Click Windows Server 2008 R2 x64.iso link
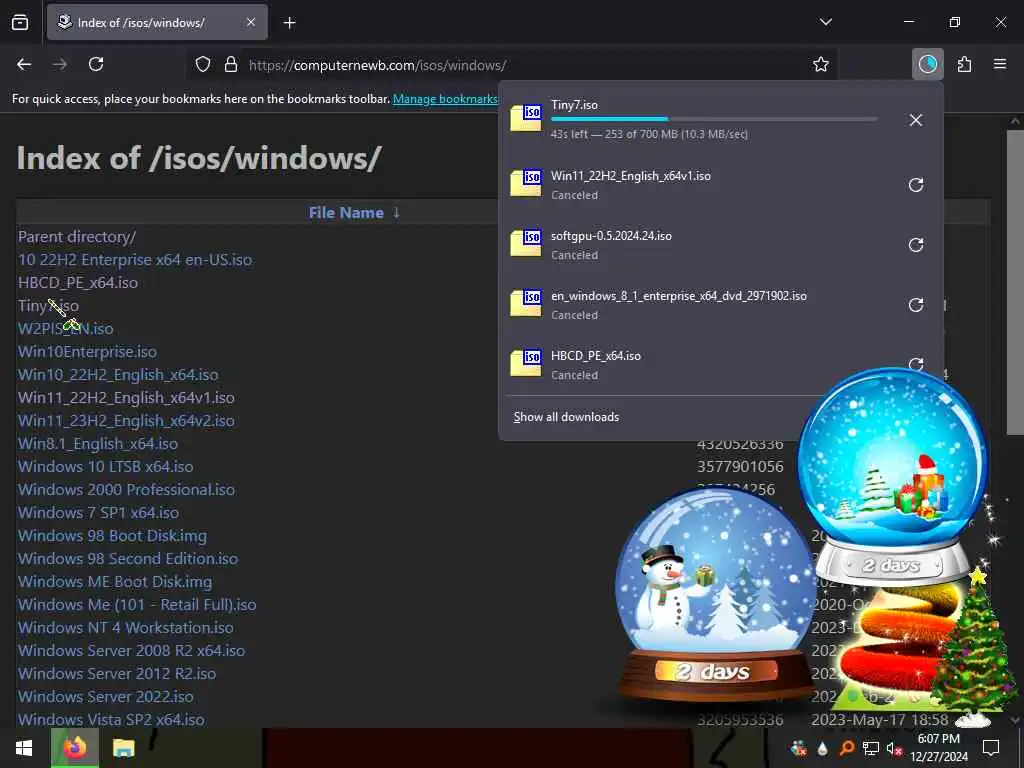This screenshot has width=1024, height=768. click(x=132, y=650)
